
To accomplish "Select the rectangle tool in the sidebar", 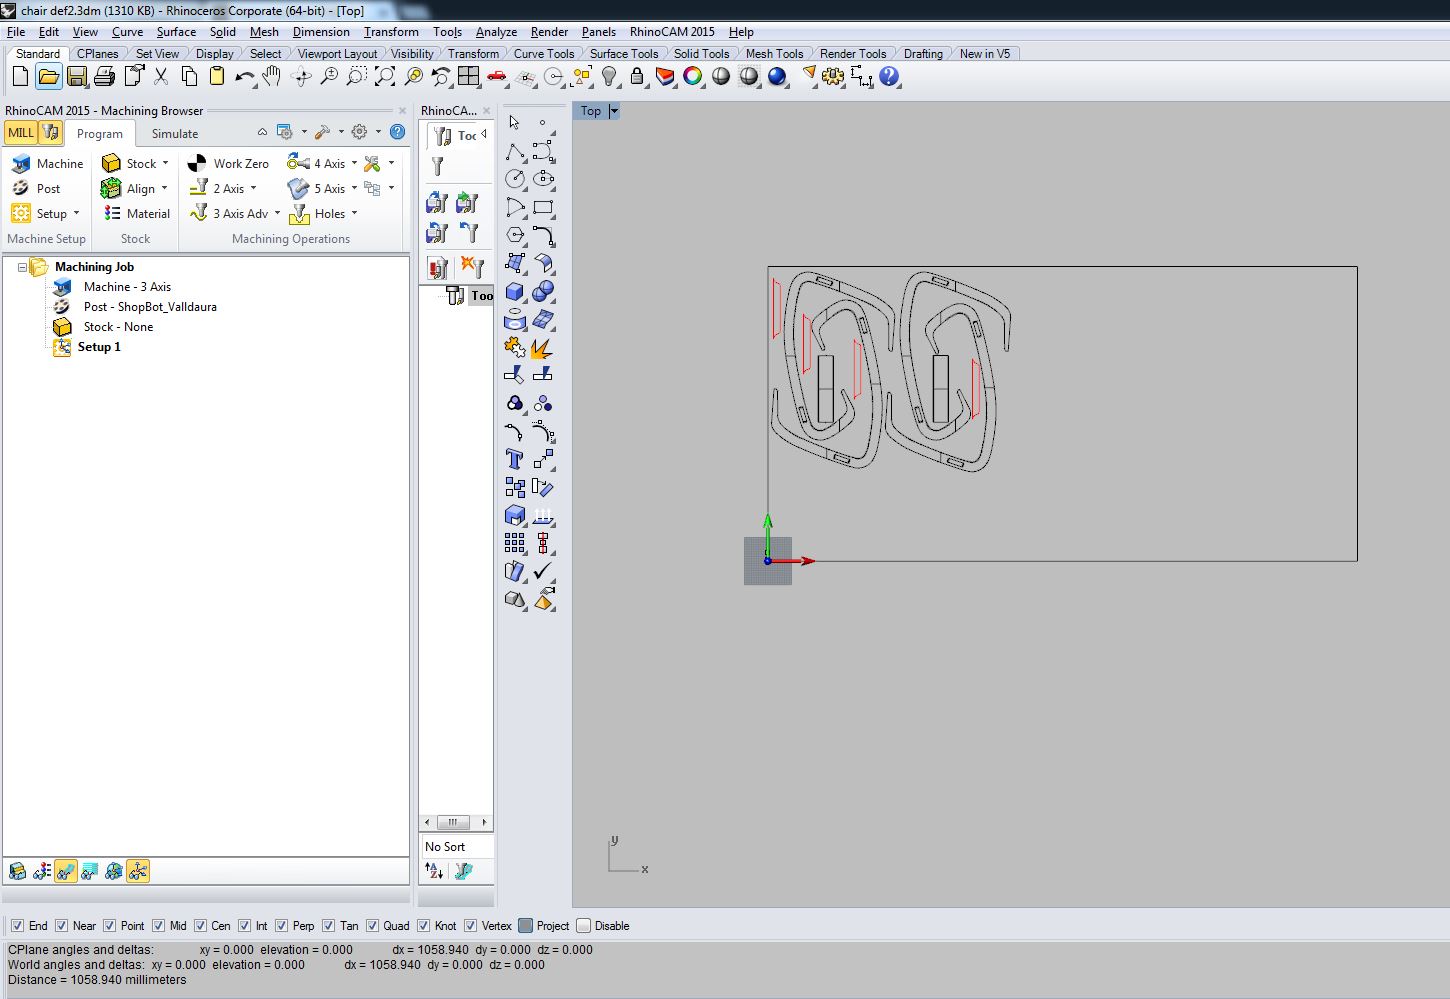I will click(x=543, y=207).
